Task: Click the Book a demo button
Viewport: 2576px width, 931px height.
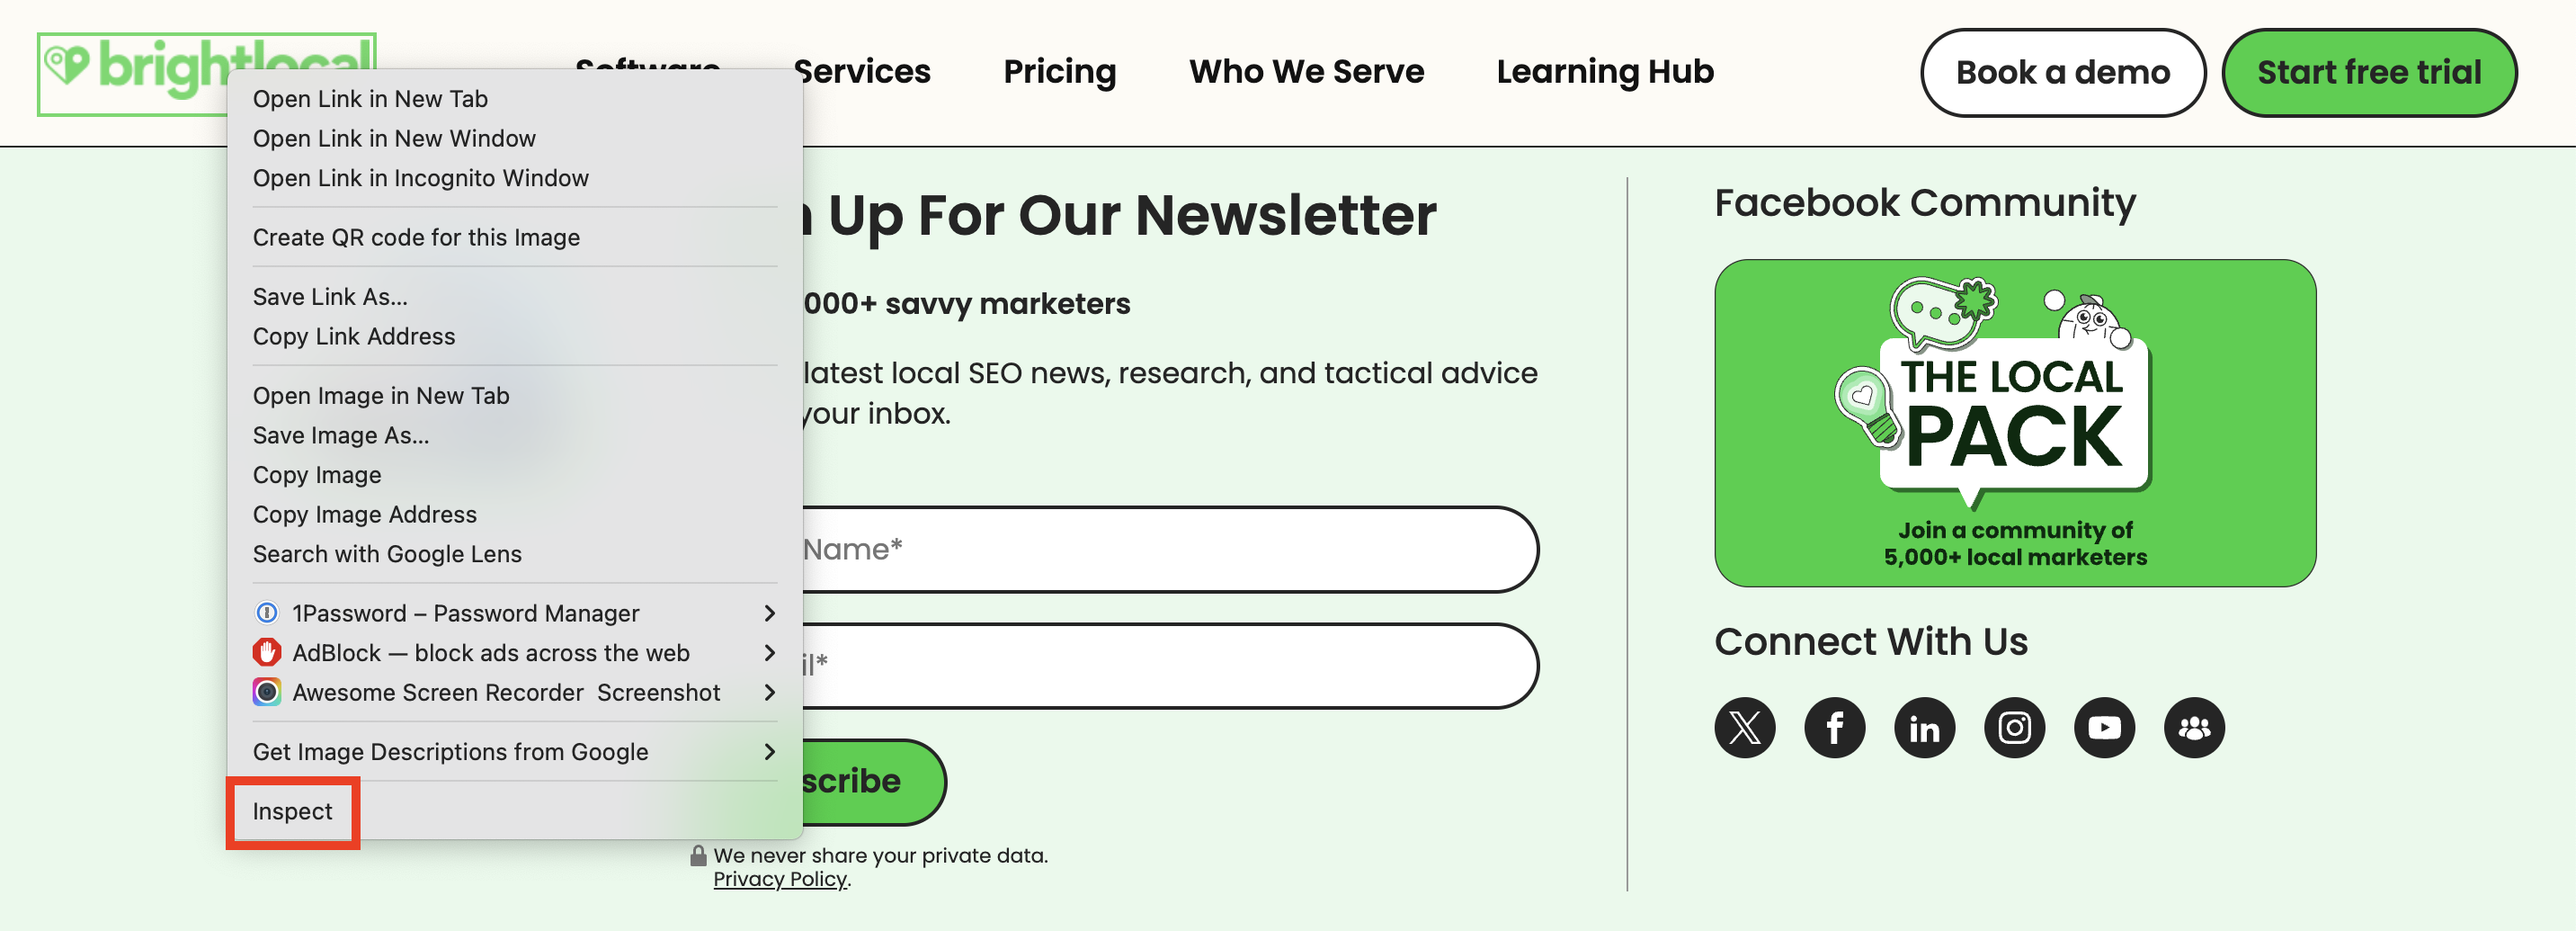Action: click(2062, 72)
